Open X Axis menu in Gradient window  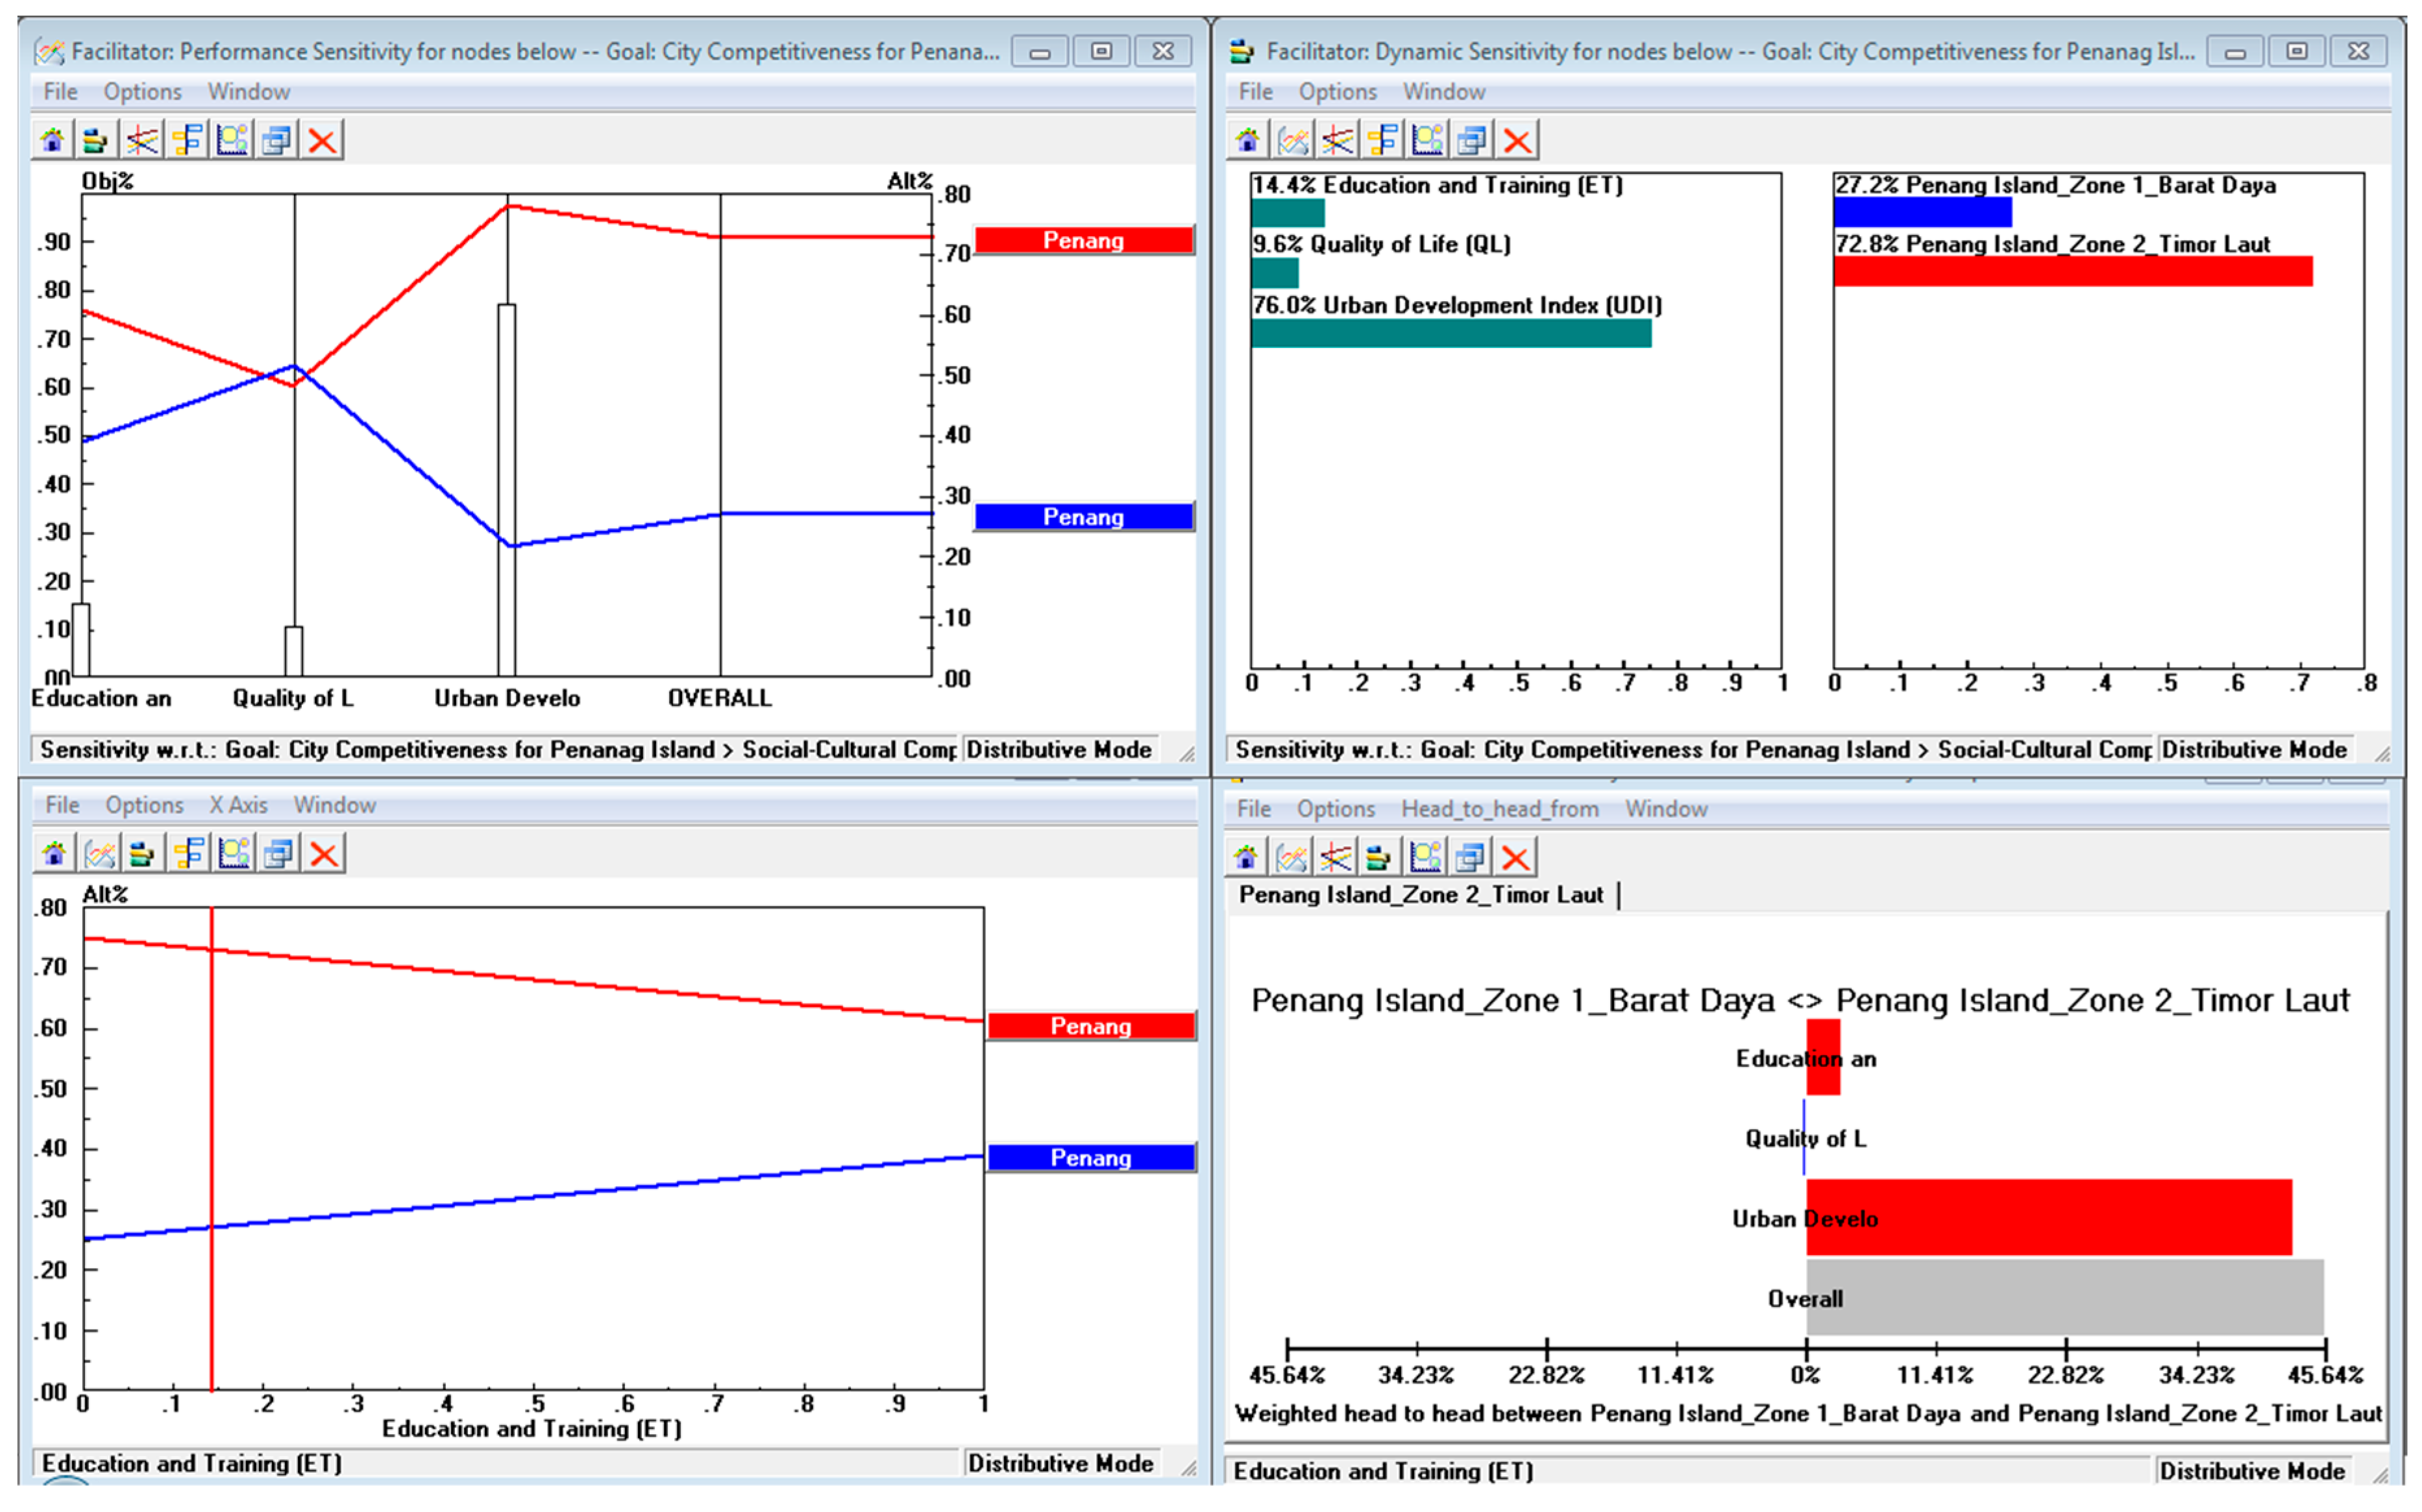[238, 805]
